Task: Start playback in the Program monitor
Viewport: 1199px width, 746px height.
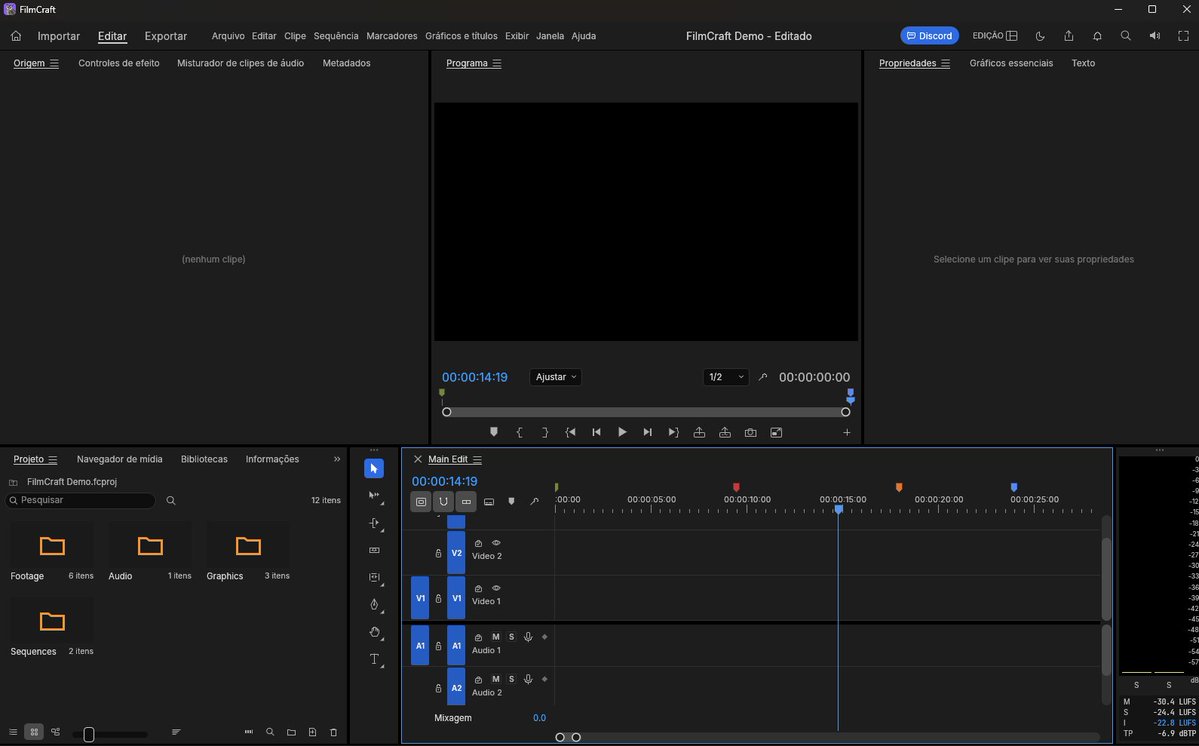Action: (x=622, y=433)
